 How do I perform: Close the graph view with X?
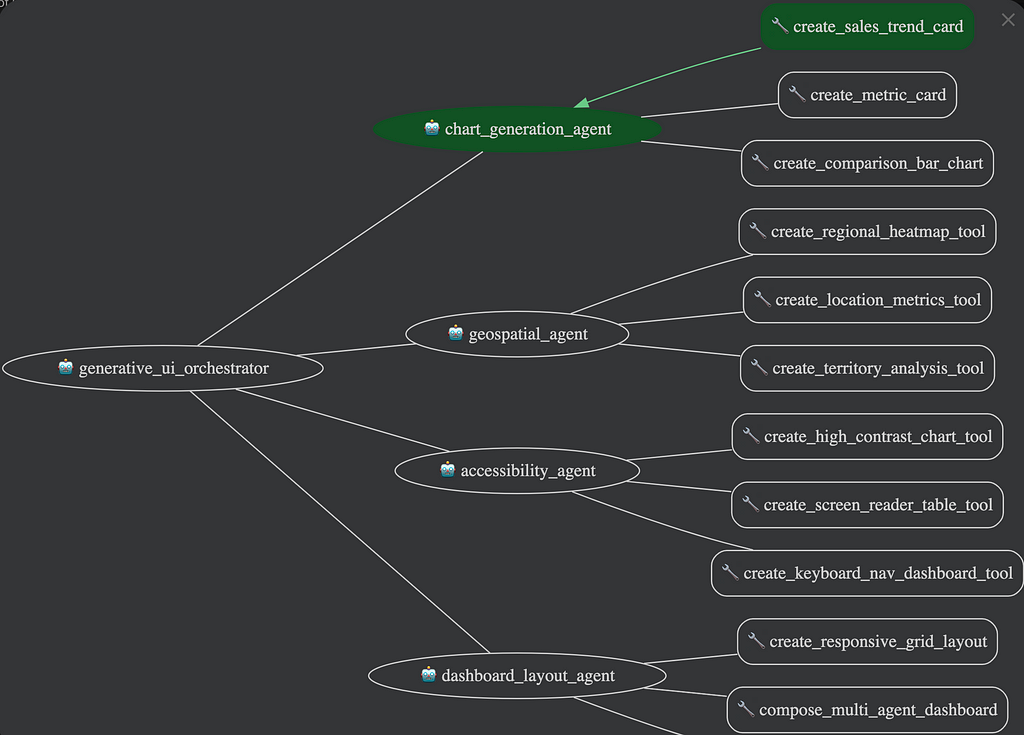point(1008,20)
